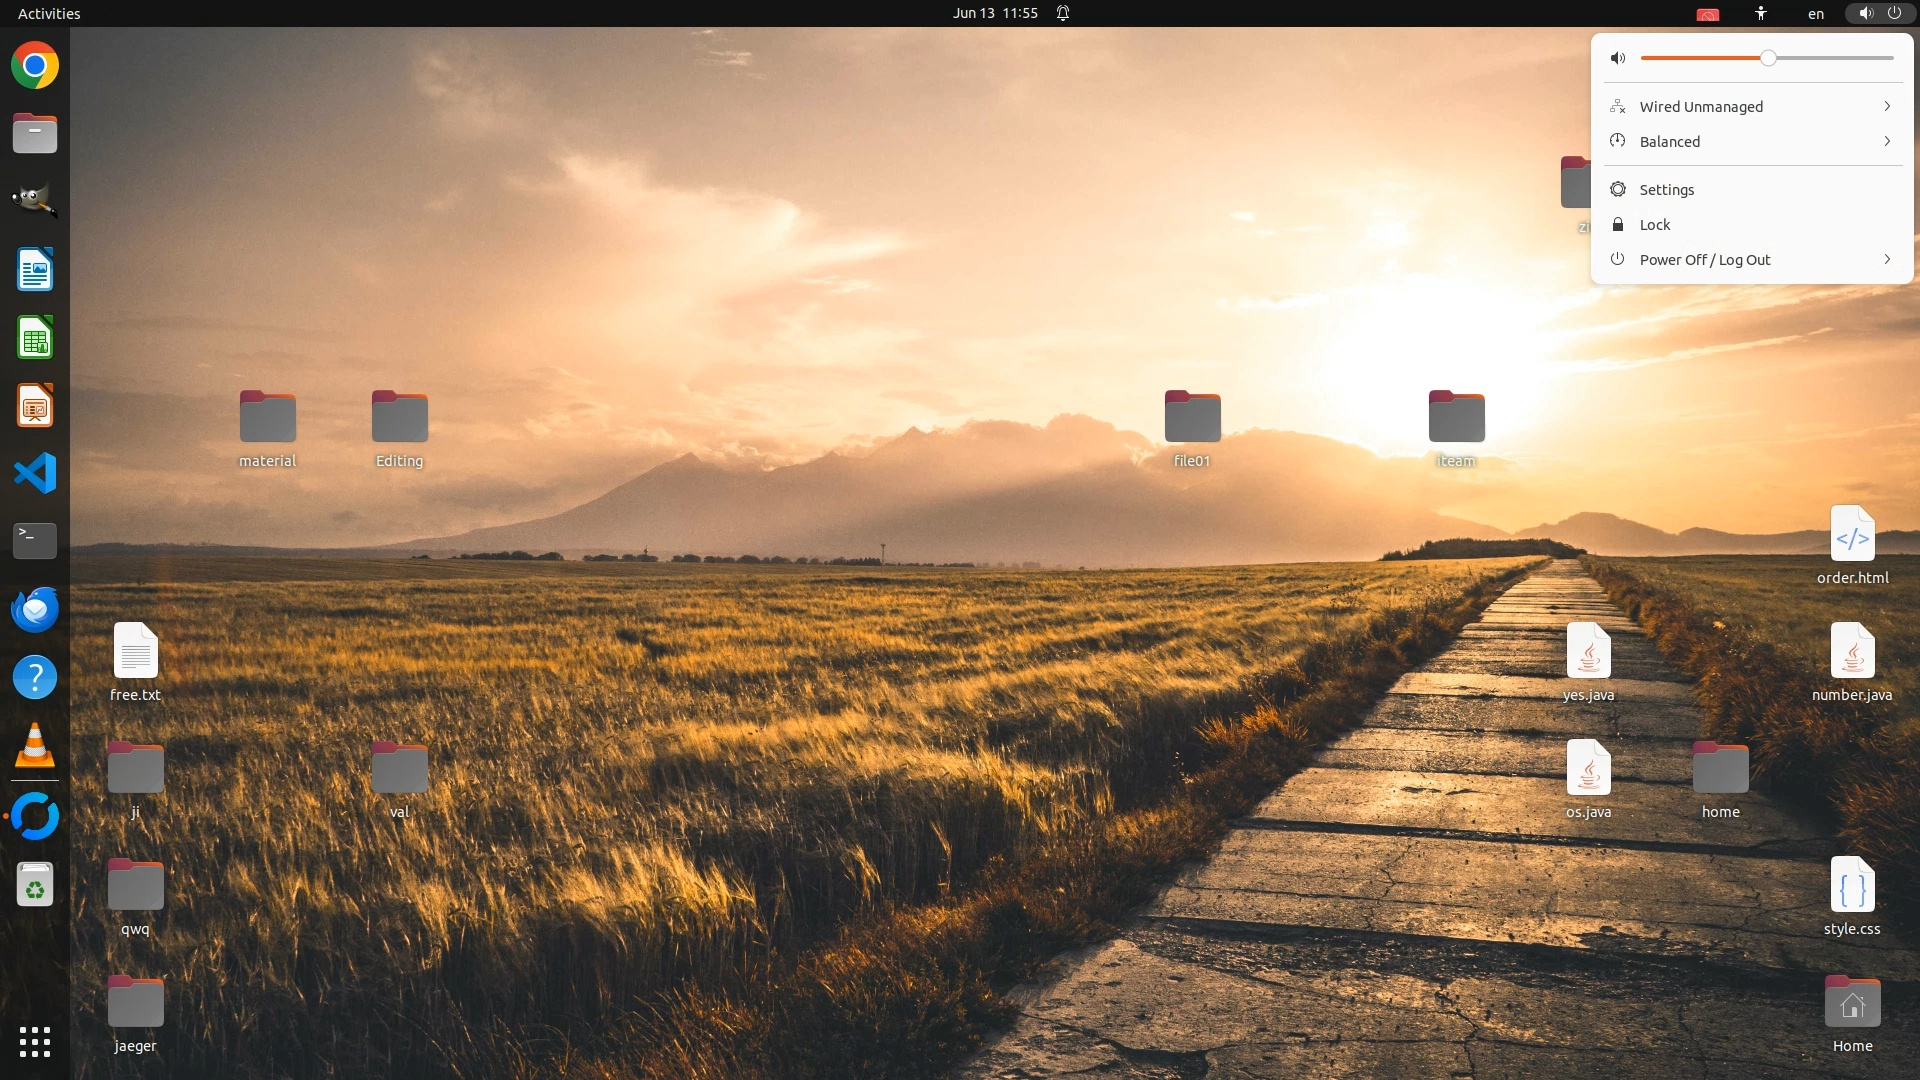Launch GIMP from the dock
The width and height of the screenshot is (1920, 1080).
pos(35,201)
